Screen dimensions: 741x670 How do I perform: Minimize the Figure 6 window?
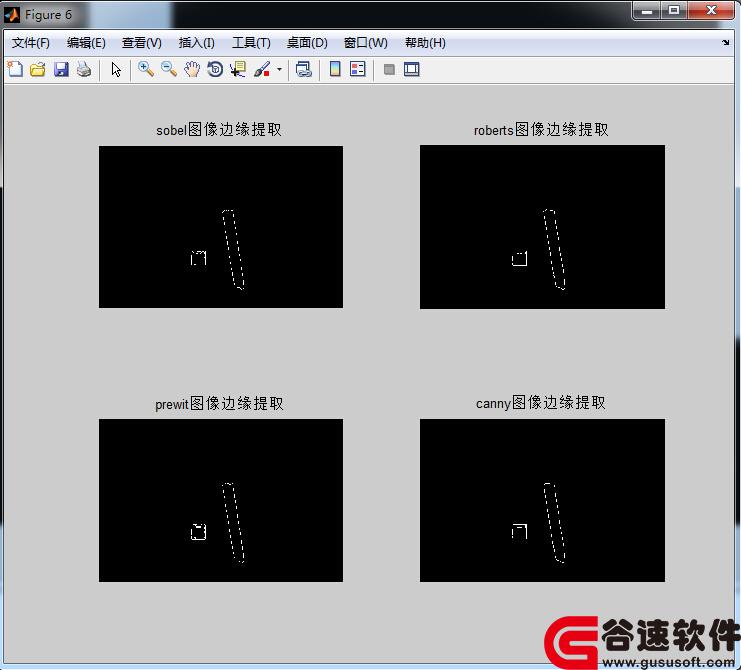pos(647,11)
